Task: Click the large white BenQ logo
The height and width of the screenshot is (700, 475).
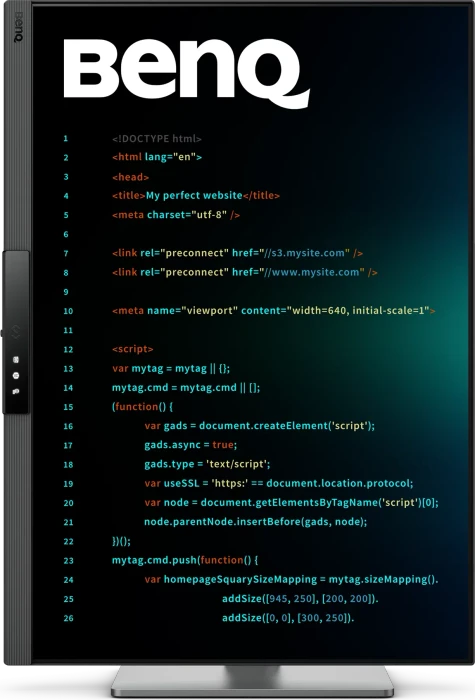Action: (187, 73)
